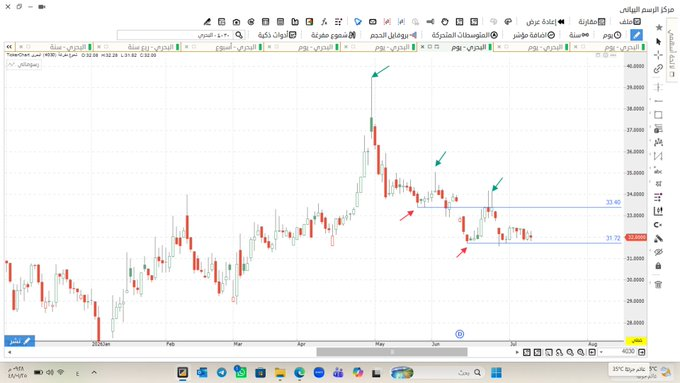
Task: Click the blue D dividend marker
Action: coord(460,334)
